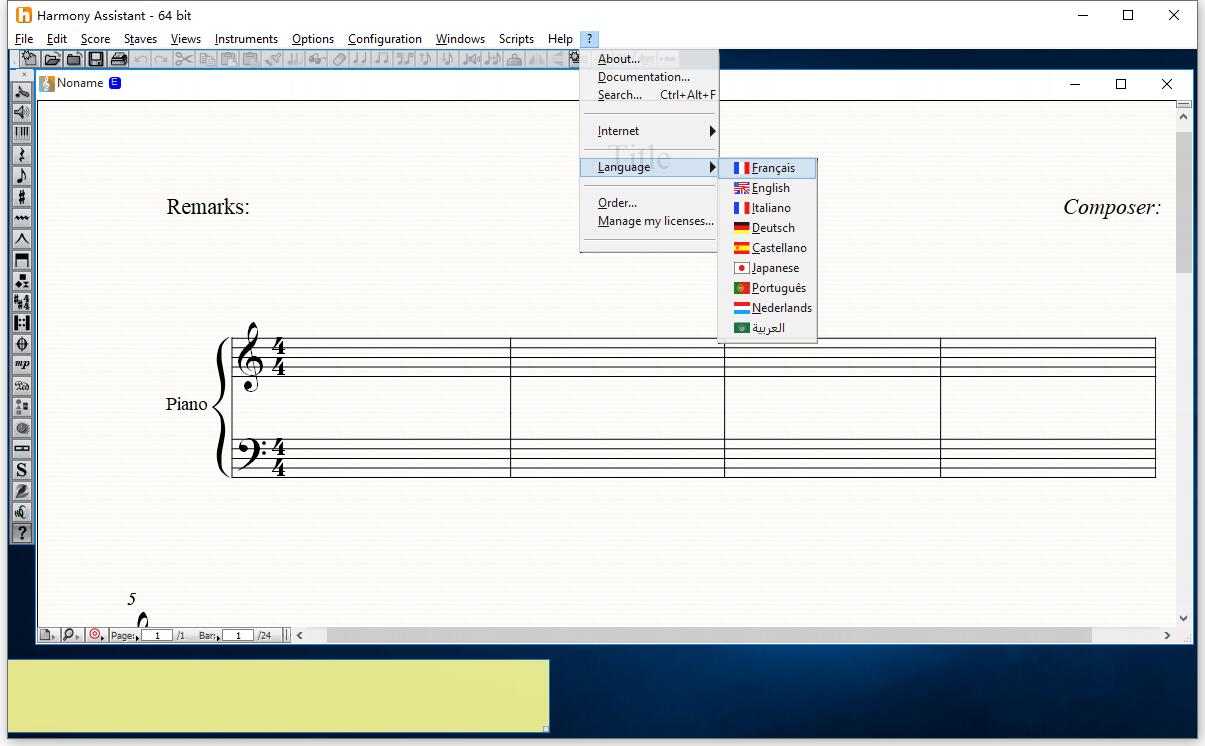The height and width of the screenshot is (746, 1205).
Task: Open the Configuration menu
Action: tap(385, 39)
